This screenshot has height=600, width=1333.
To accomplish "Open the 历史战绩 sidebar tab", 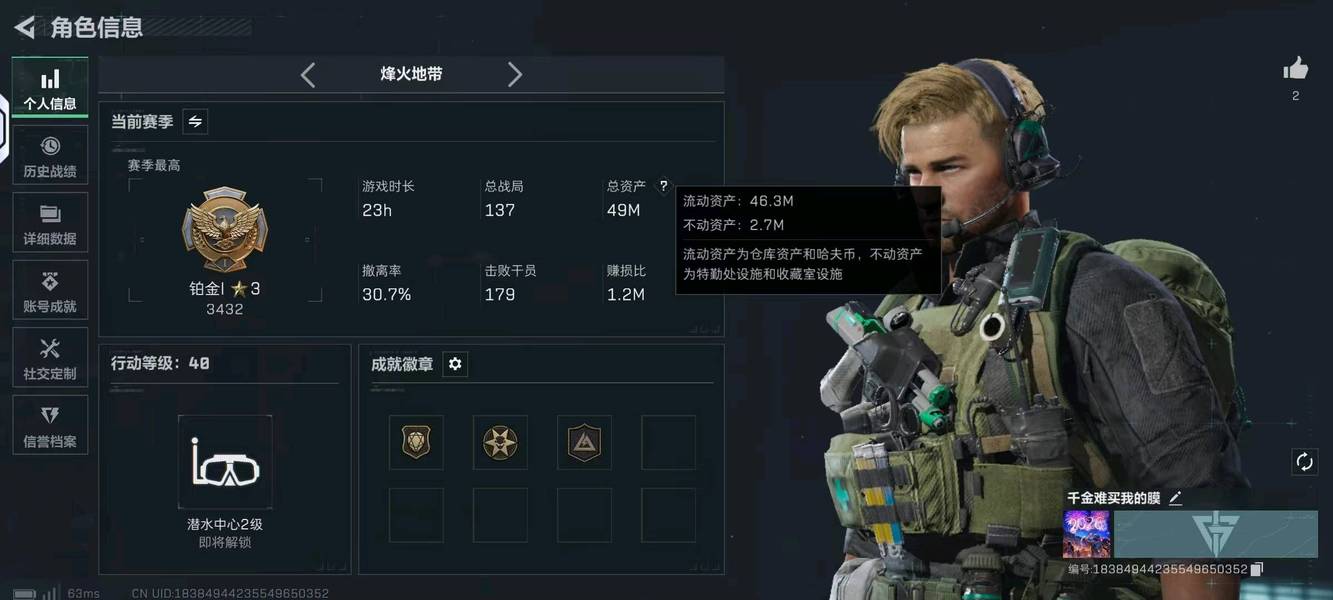I will (50, 156).
